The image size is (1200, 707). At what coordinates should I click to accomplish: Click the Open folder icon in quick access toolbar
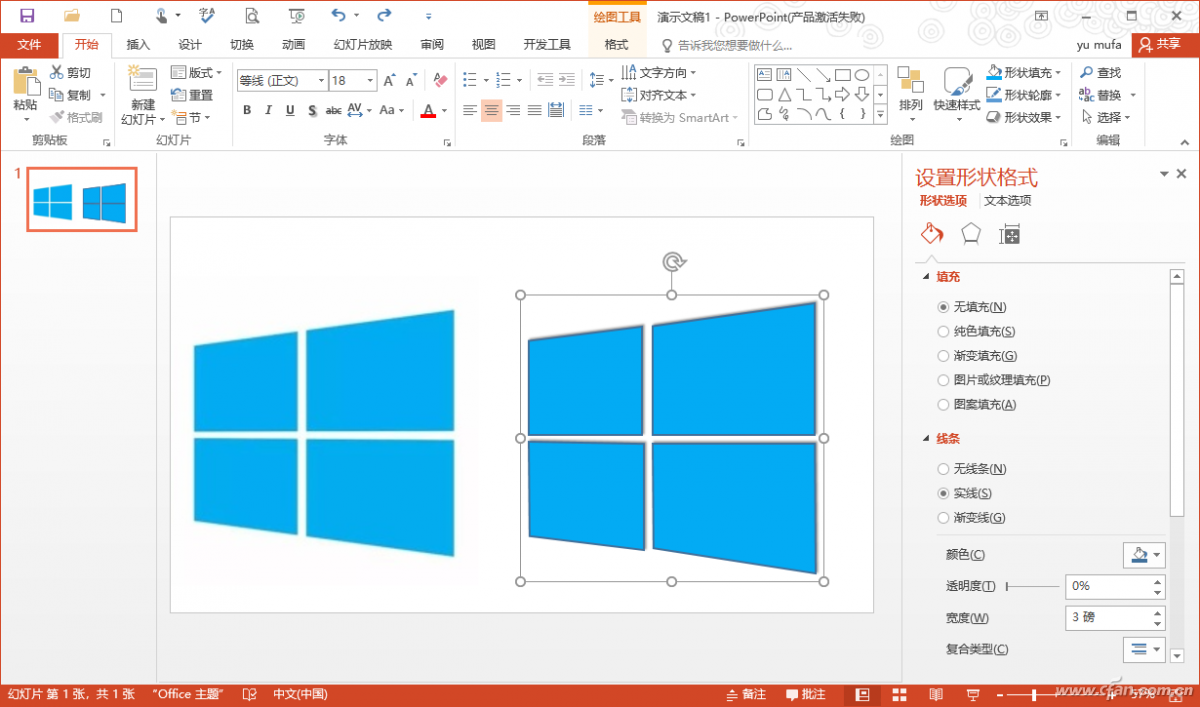pos(72,16)
